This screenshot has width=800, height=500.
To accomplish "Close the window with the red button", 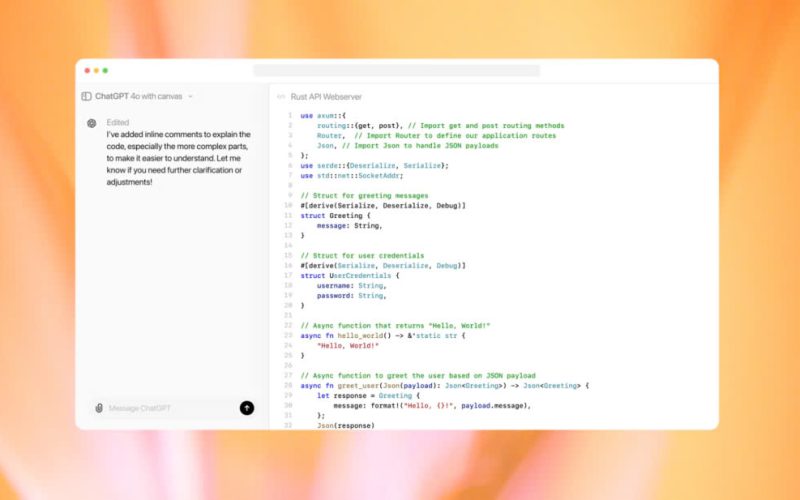I will pyautogui.click(x=87, y=71).
